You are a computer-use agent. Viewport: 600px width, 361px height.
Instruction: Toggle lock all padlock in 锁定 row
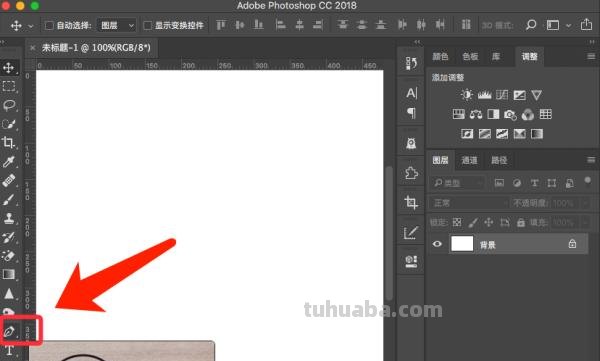[x=521, y=222]
